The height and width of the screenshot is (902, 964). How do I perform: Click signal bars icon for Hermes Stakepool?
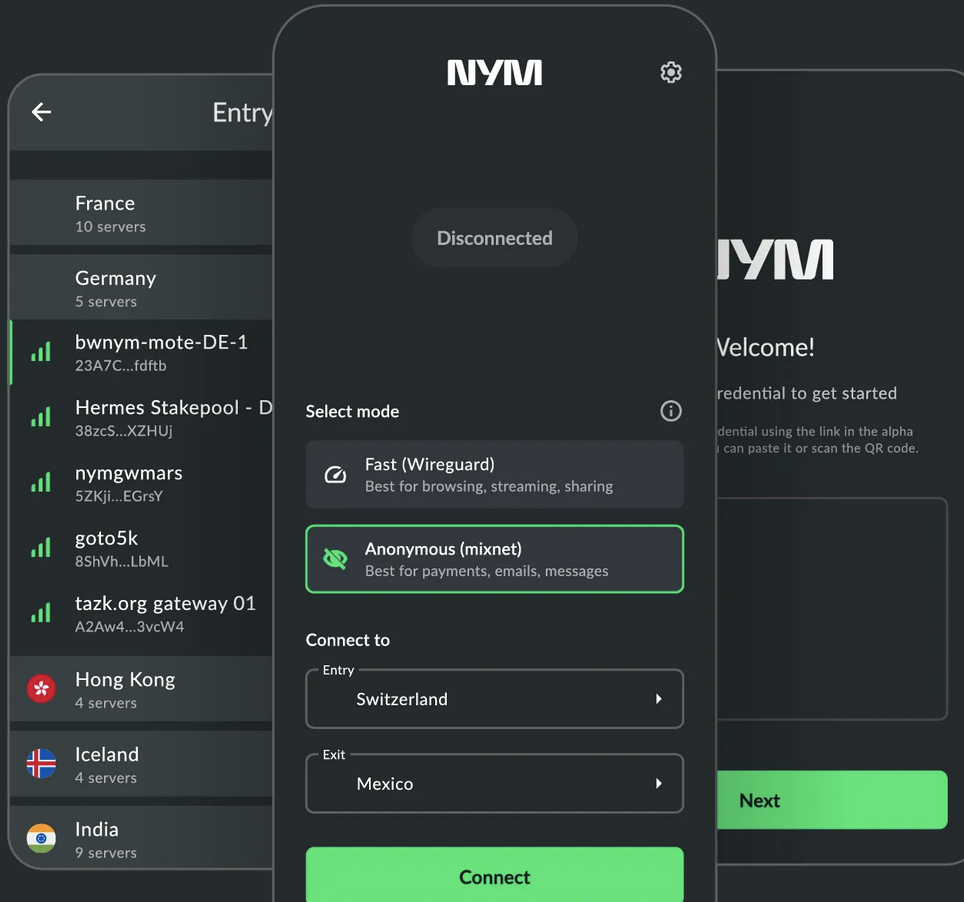(x=41, y=417)
